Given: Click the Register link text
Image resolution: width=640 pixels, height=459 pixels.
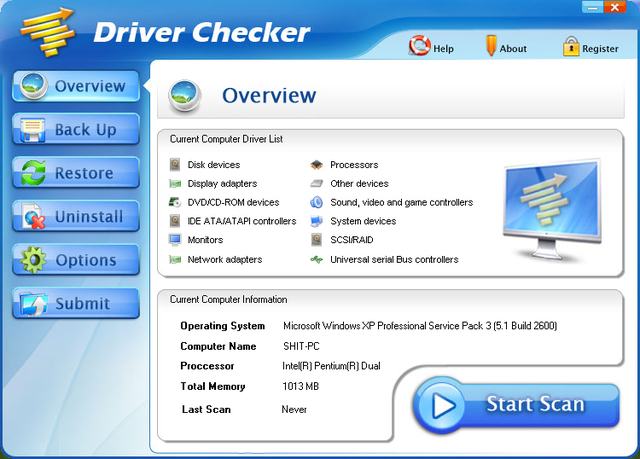Looking at the screenshot, I should click(600, 49).
